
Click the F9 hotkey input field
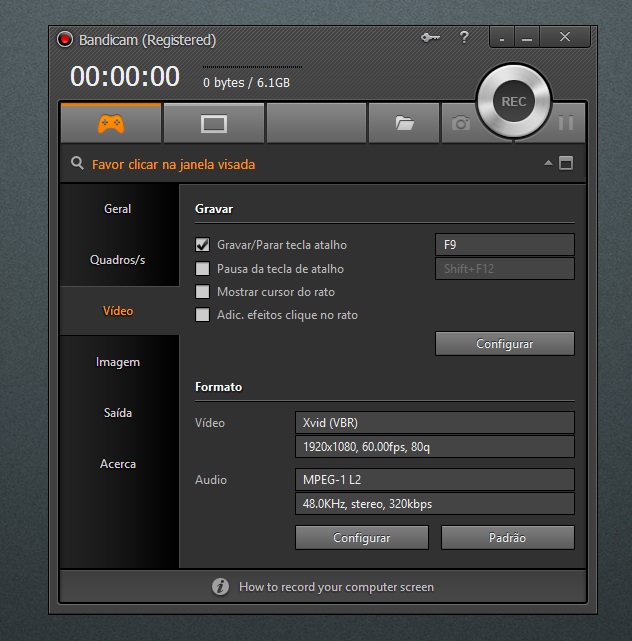coord(505,244)
